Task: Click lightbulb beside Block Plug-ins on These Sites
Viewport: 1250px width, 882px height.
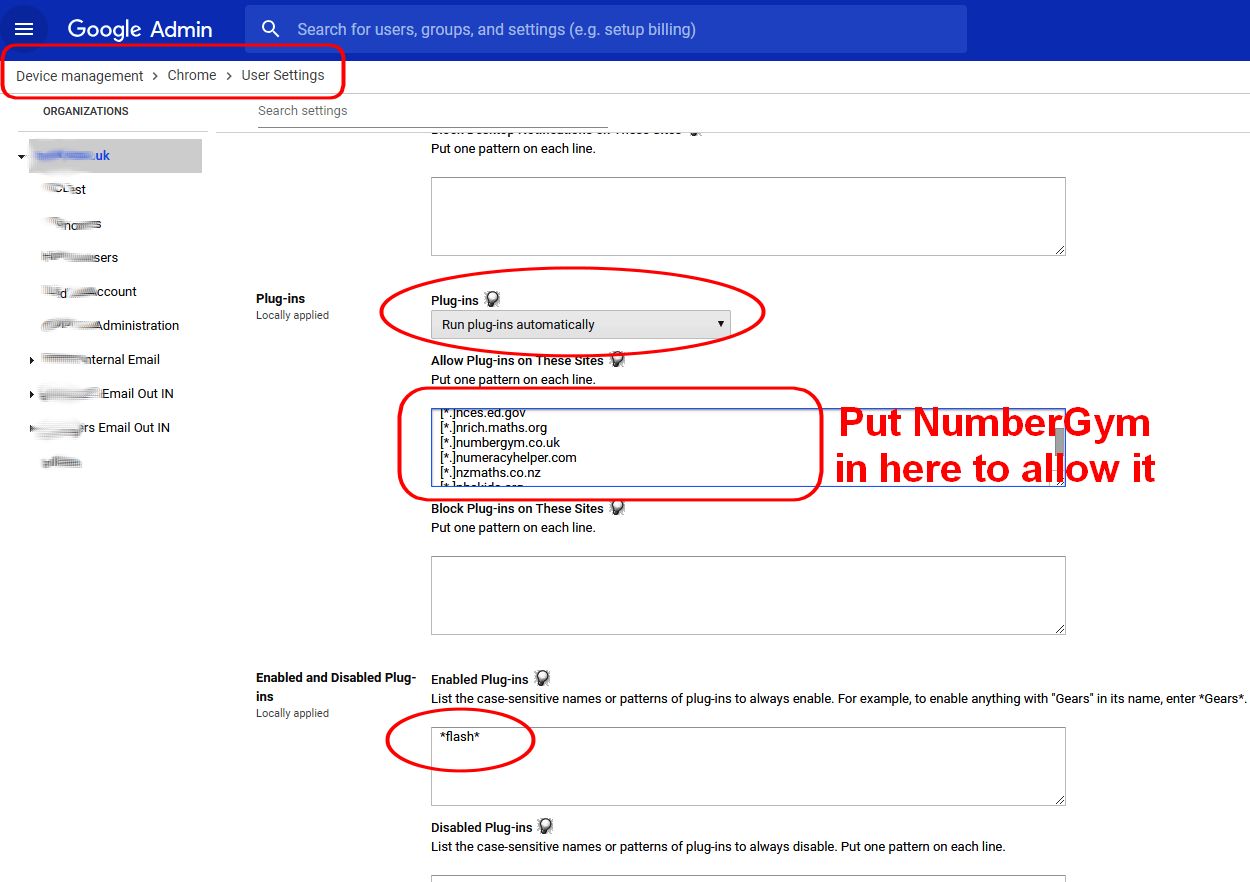Action: tap(617, 508)
